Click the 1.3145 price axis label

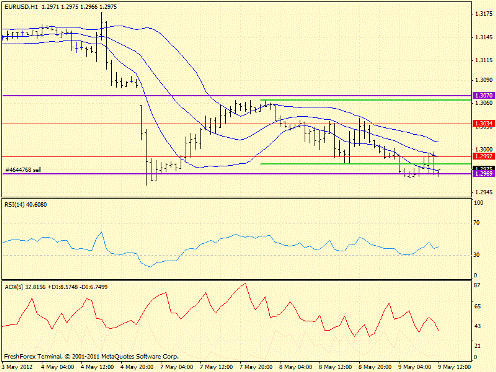(483, 37)
